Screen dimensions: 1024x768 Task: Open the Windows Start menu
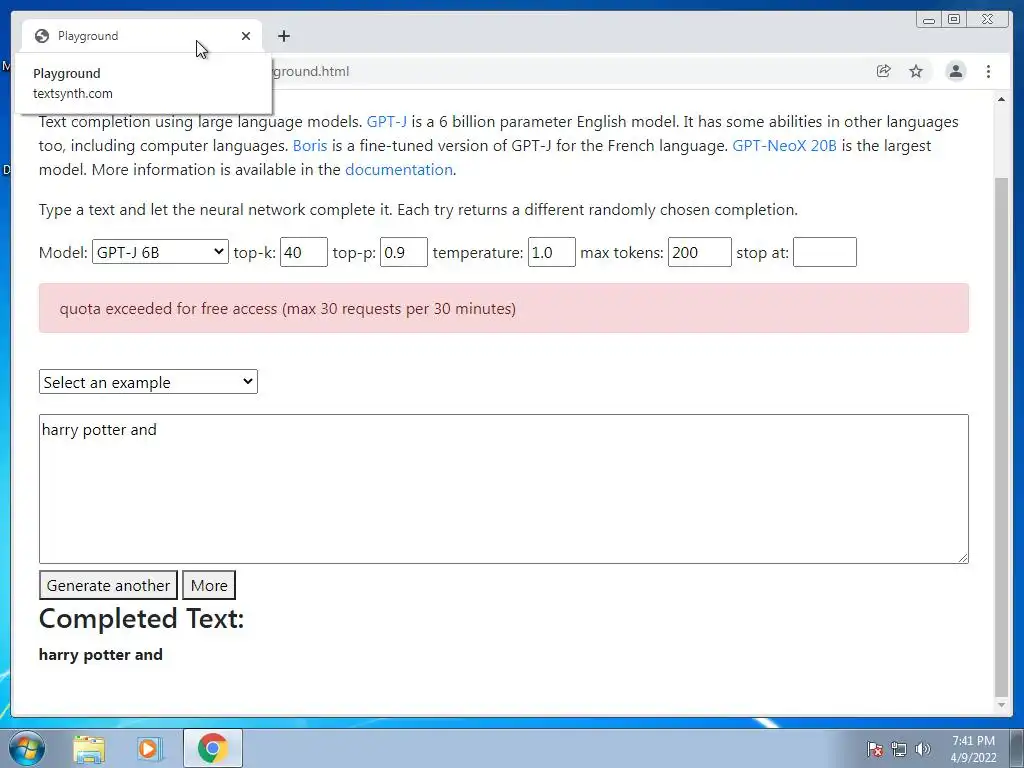27,748
